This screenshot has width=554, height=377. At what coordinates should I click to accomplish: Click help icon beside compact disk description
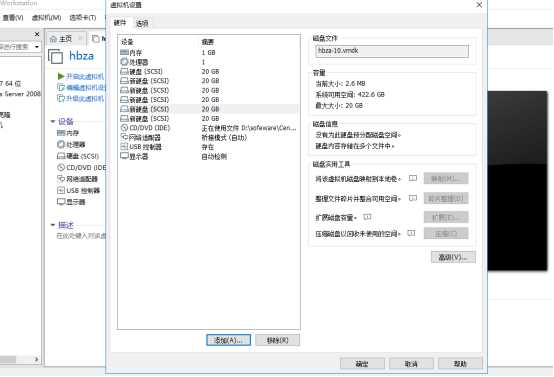(x=411, y=233)
